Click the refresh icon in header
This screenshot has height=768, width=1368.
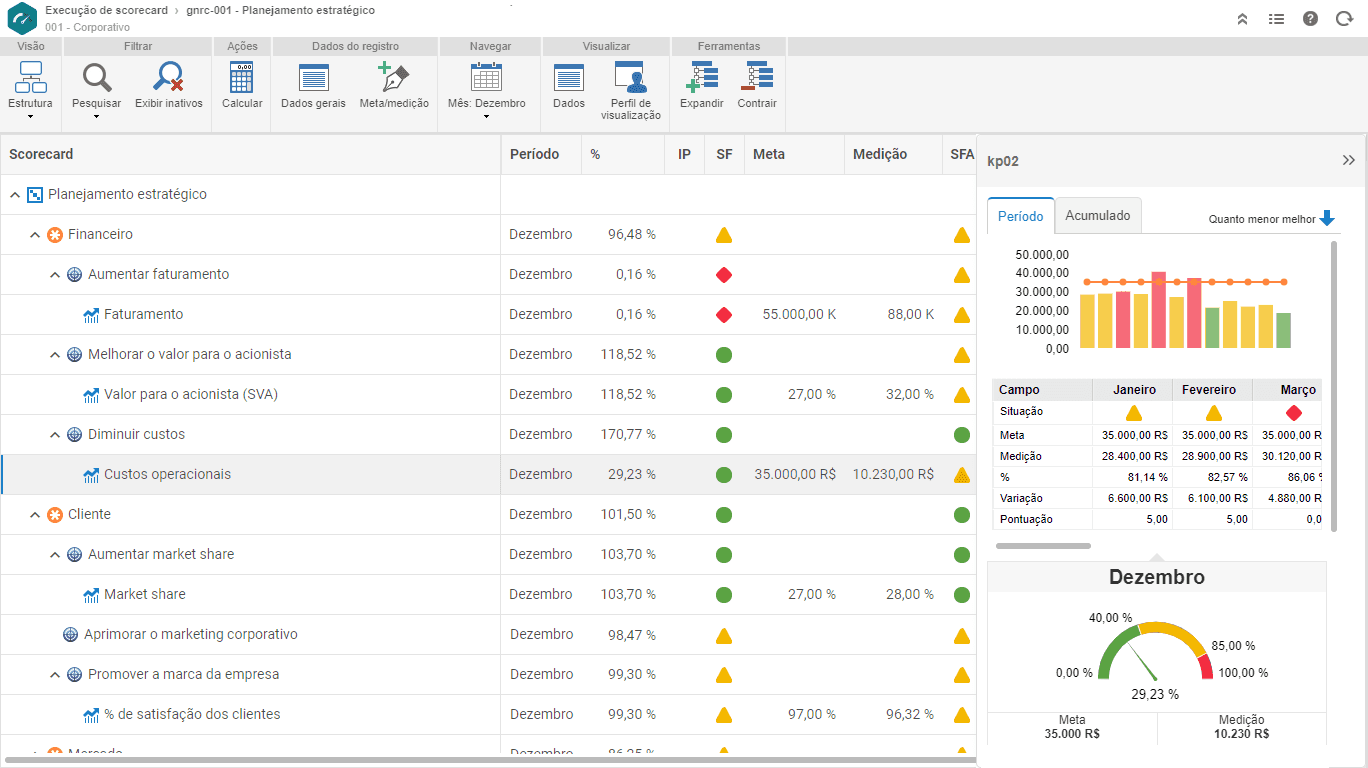pyautogui.click(x=1344, y=18)
